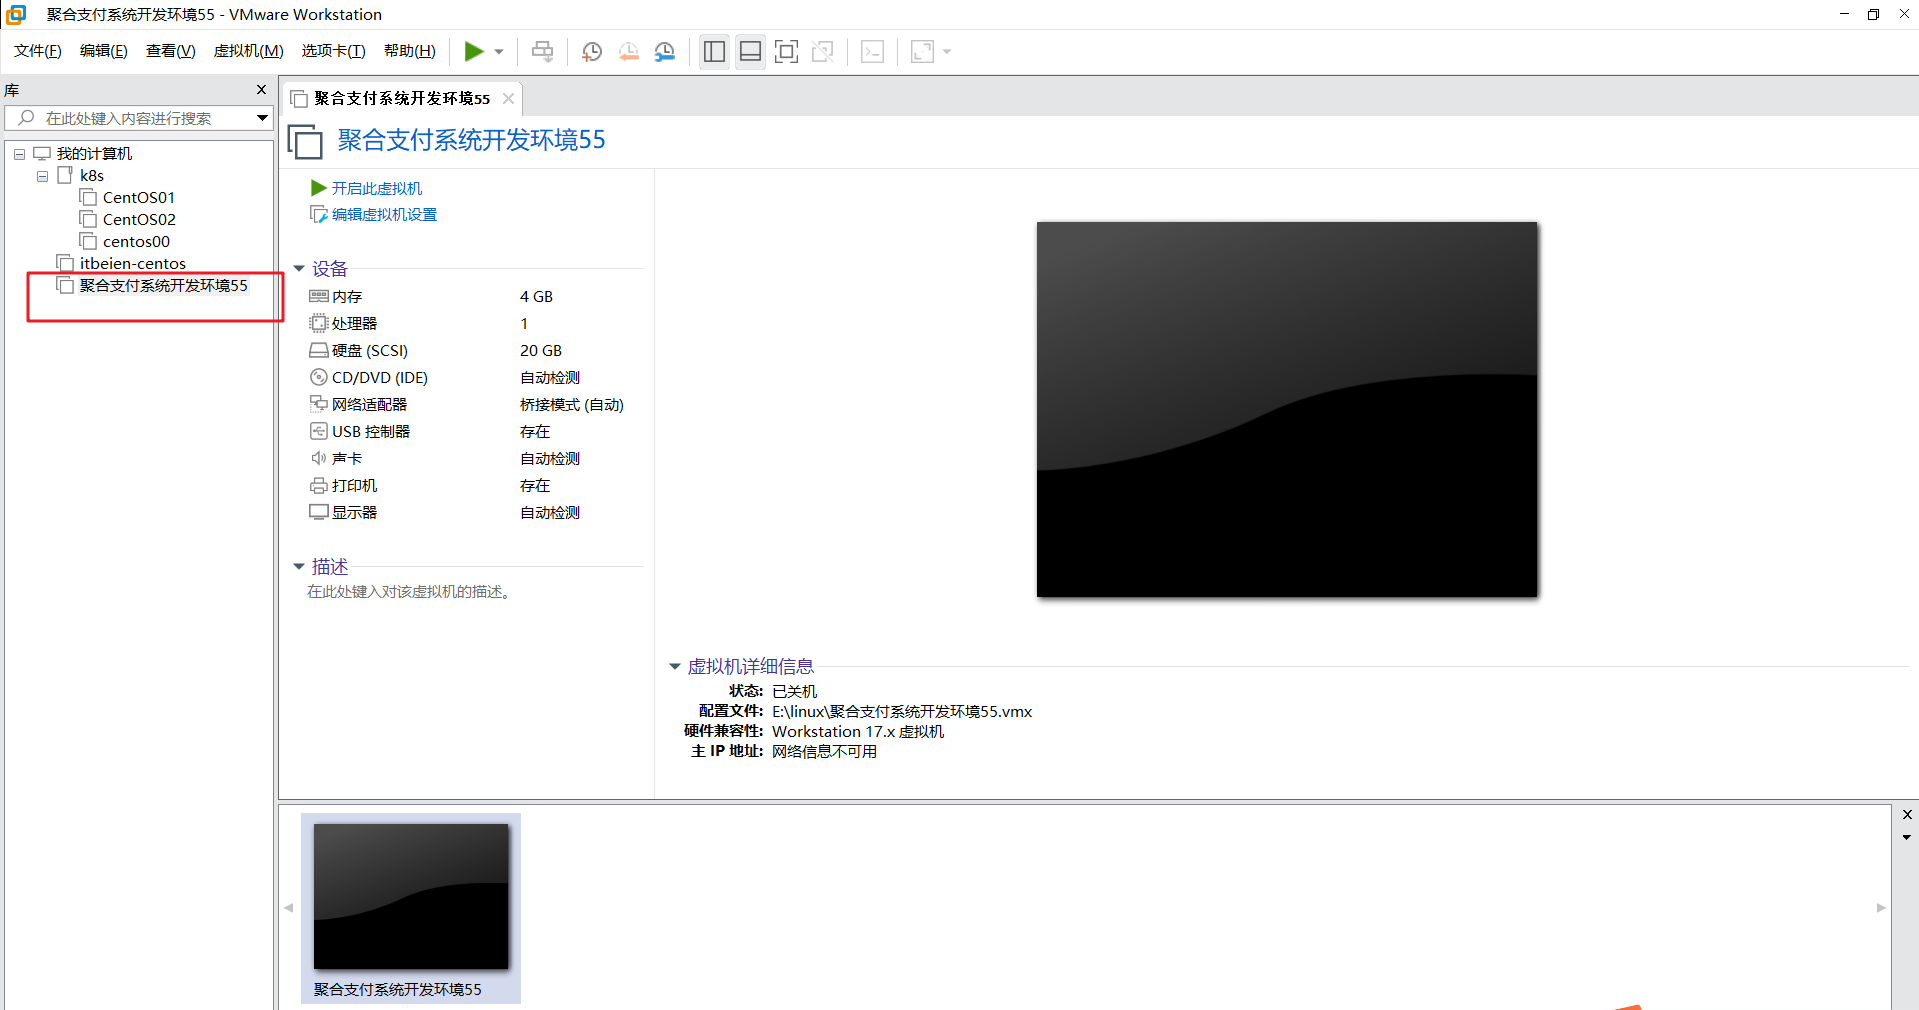Click the stretch guest display icon

(x=922, y=52)
